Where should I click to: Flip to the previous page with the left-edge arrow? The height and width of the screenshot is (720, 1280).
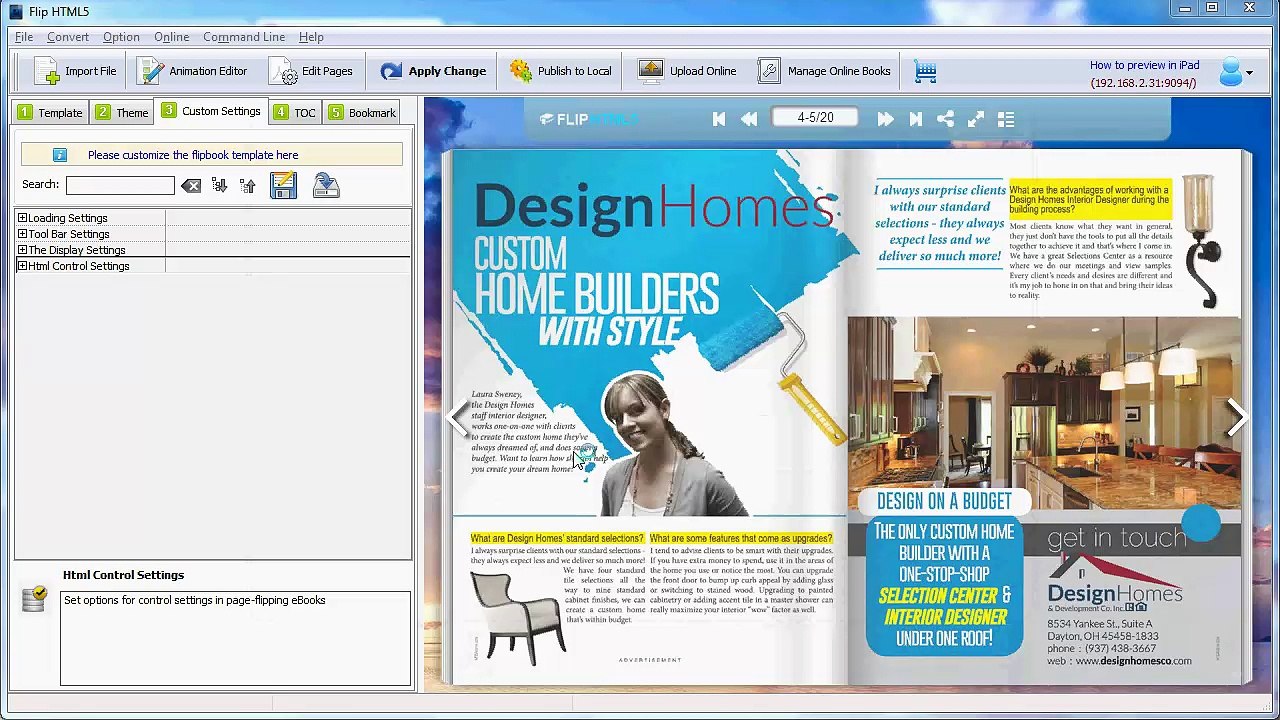[459, 418]
